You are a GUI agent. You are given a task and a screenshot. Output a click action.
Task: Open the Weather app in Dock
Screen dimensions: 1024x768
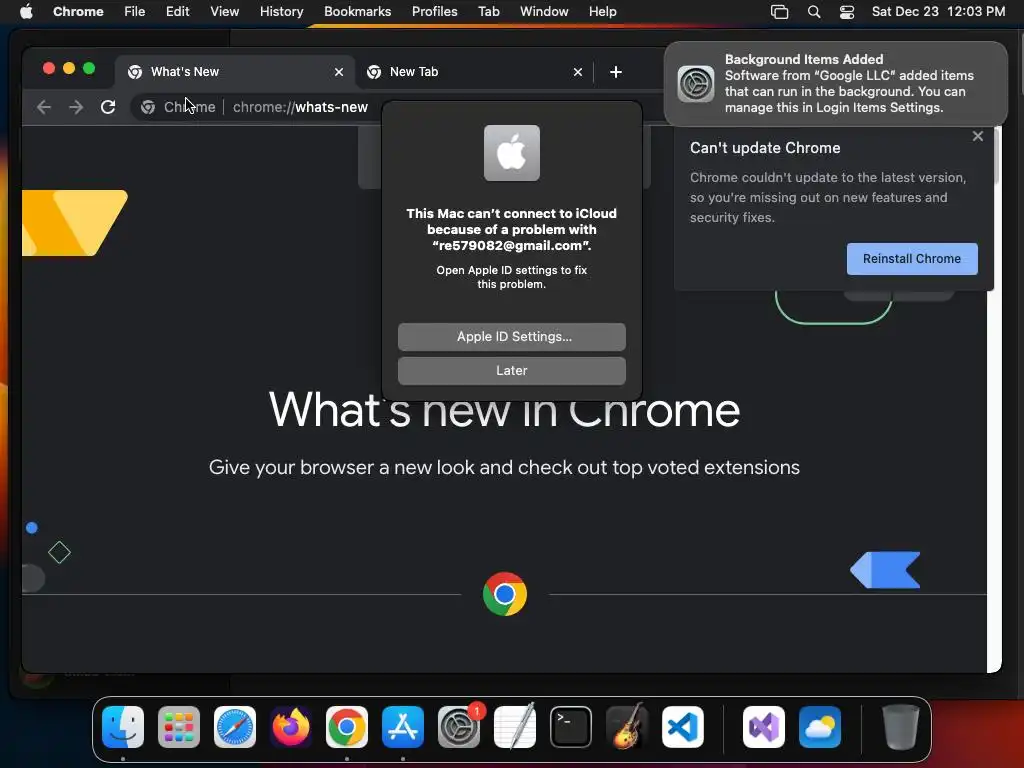coord(820,727)
